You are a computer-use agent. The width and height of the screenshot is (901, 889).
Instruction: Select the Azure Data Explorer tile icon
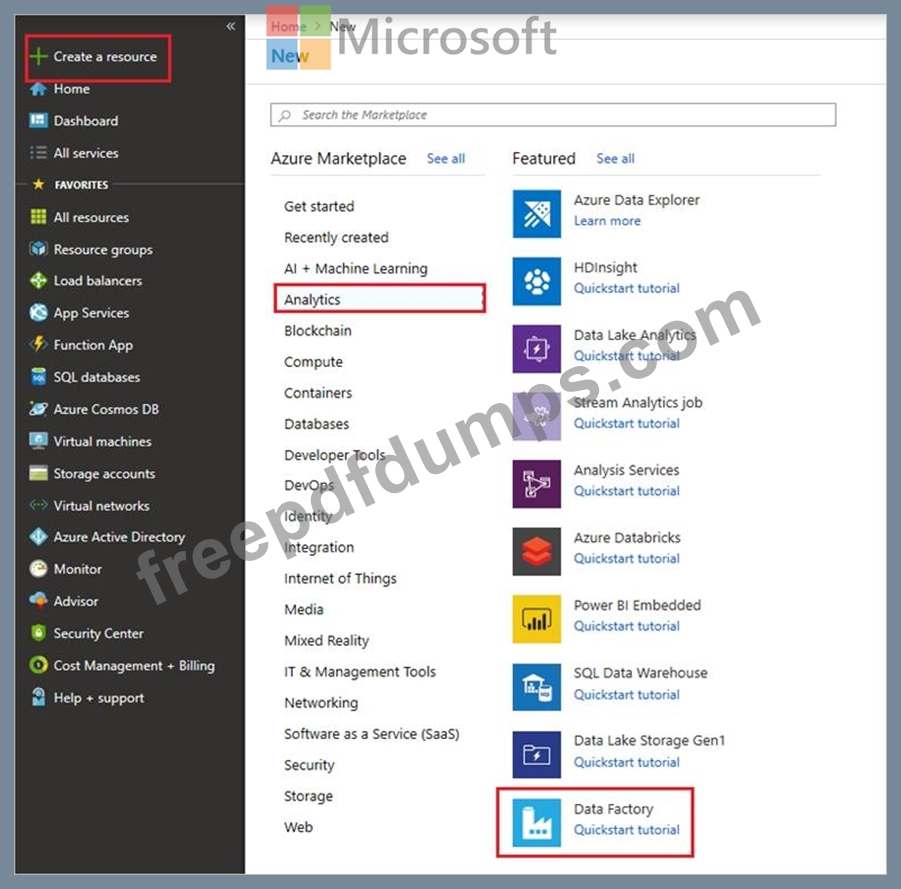click(537, 214)
